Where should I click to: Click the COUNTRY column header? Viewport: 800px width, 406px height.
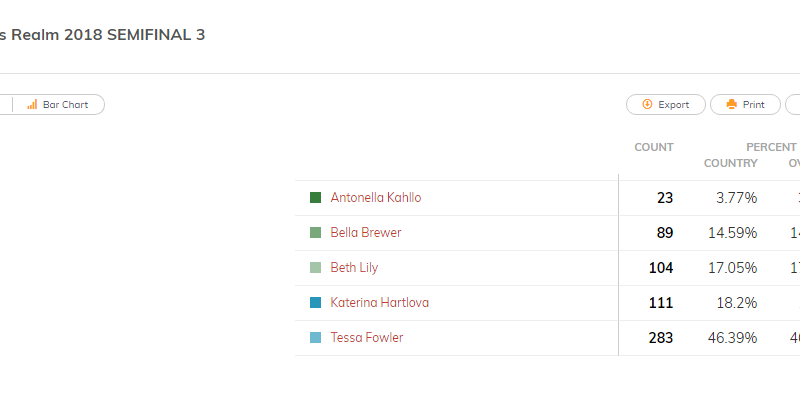click(731, 163)
